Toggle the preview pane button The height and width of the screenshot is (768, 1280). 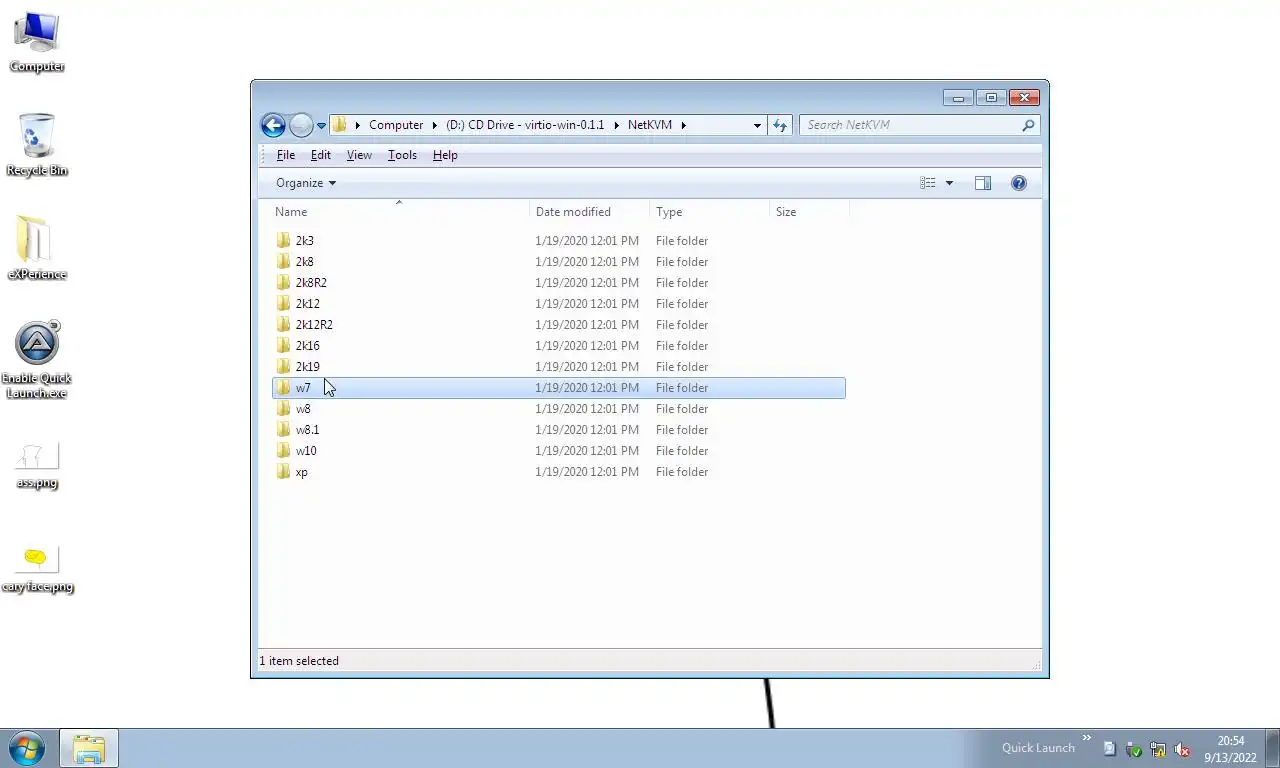coord(983,183)
